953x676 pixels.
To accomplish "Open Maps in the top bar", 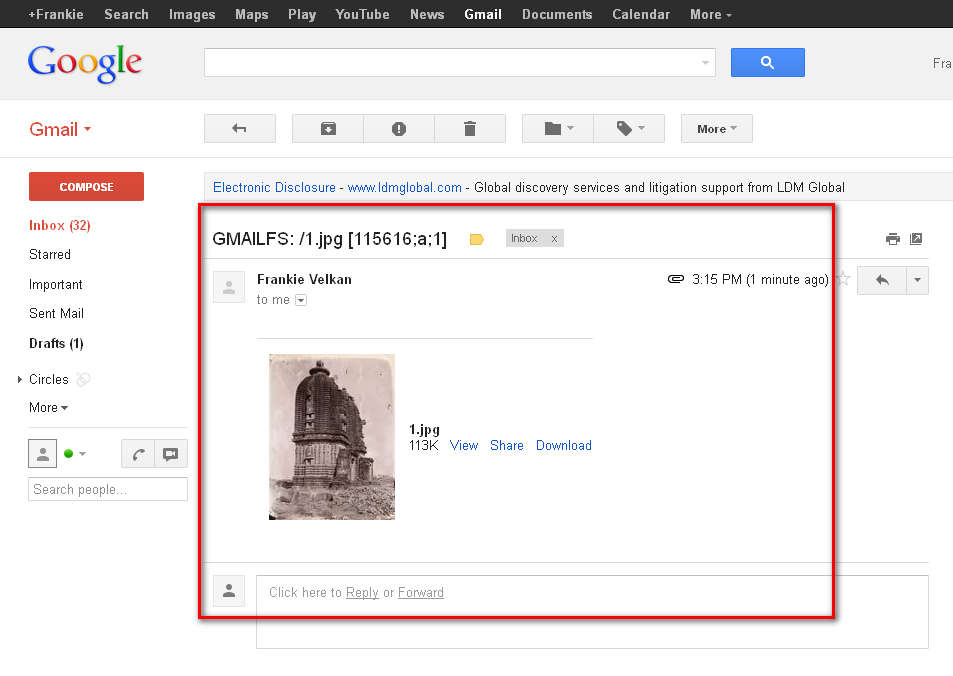I will coord(252,14).
